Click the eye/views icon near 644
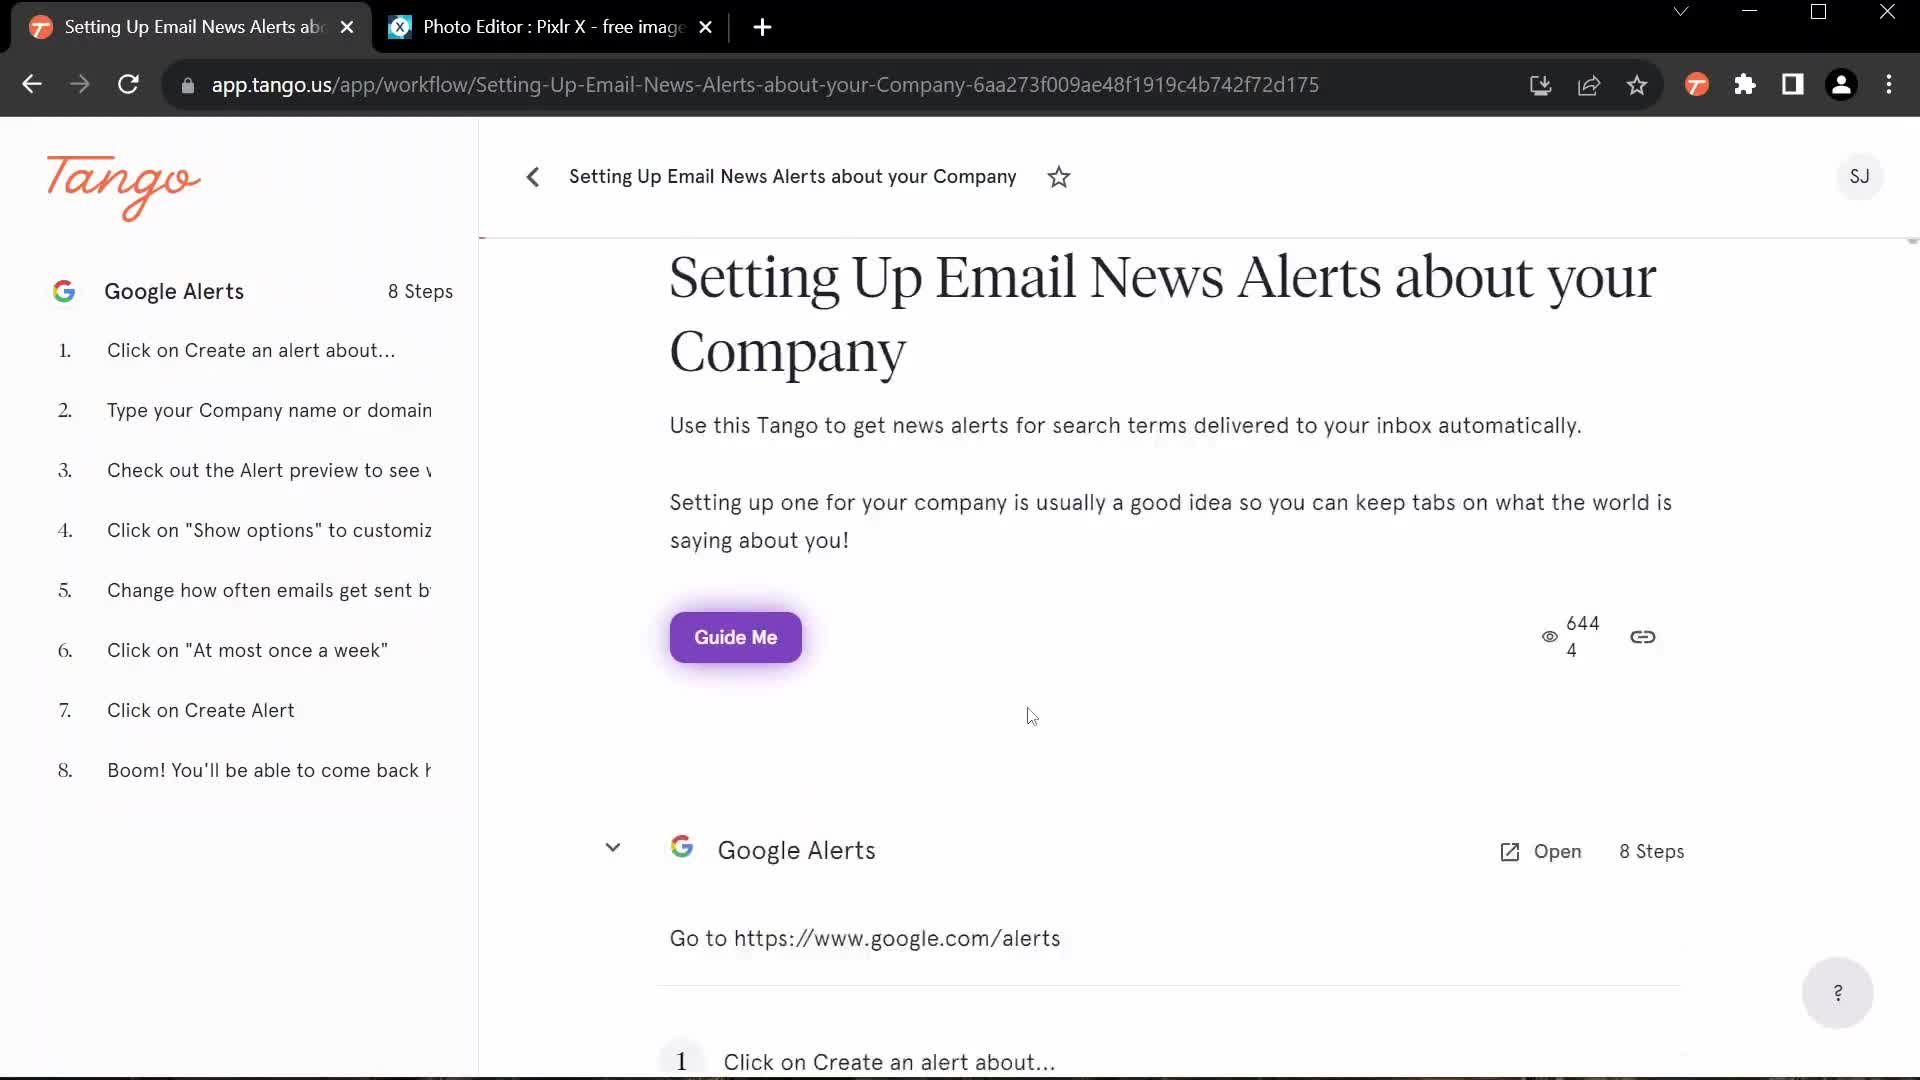1920x1080 pixels. [1549, 636]
